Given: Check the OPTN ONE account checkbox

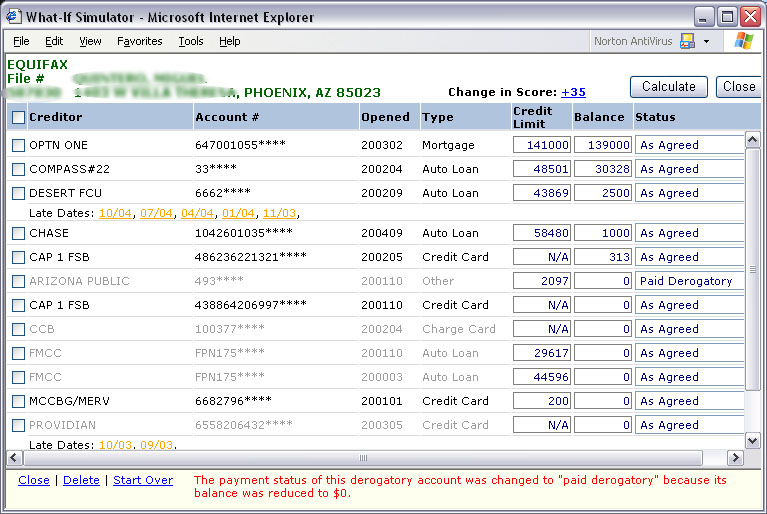Looking at the screenshot, I should tap(18, 145).
